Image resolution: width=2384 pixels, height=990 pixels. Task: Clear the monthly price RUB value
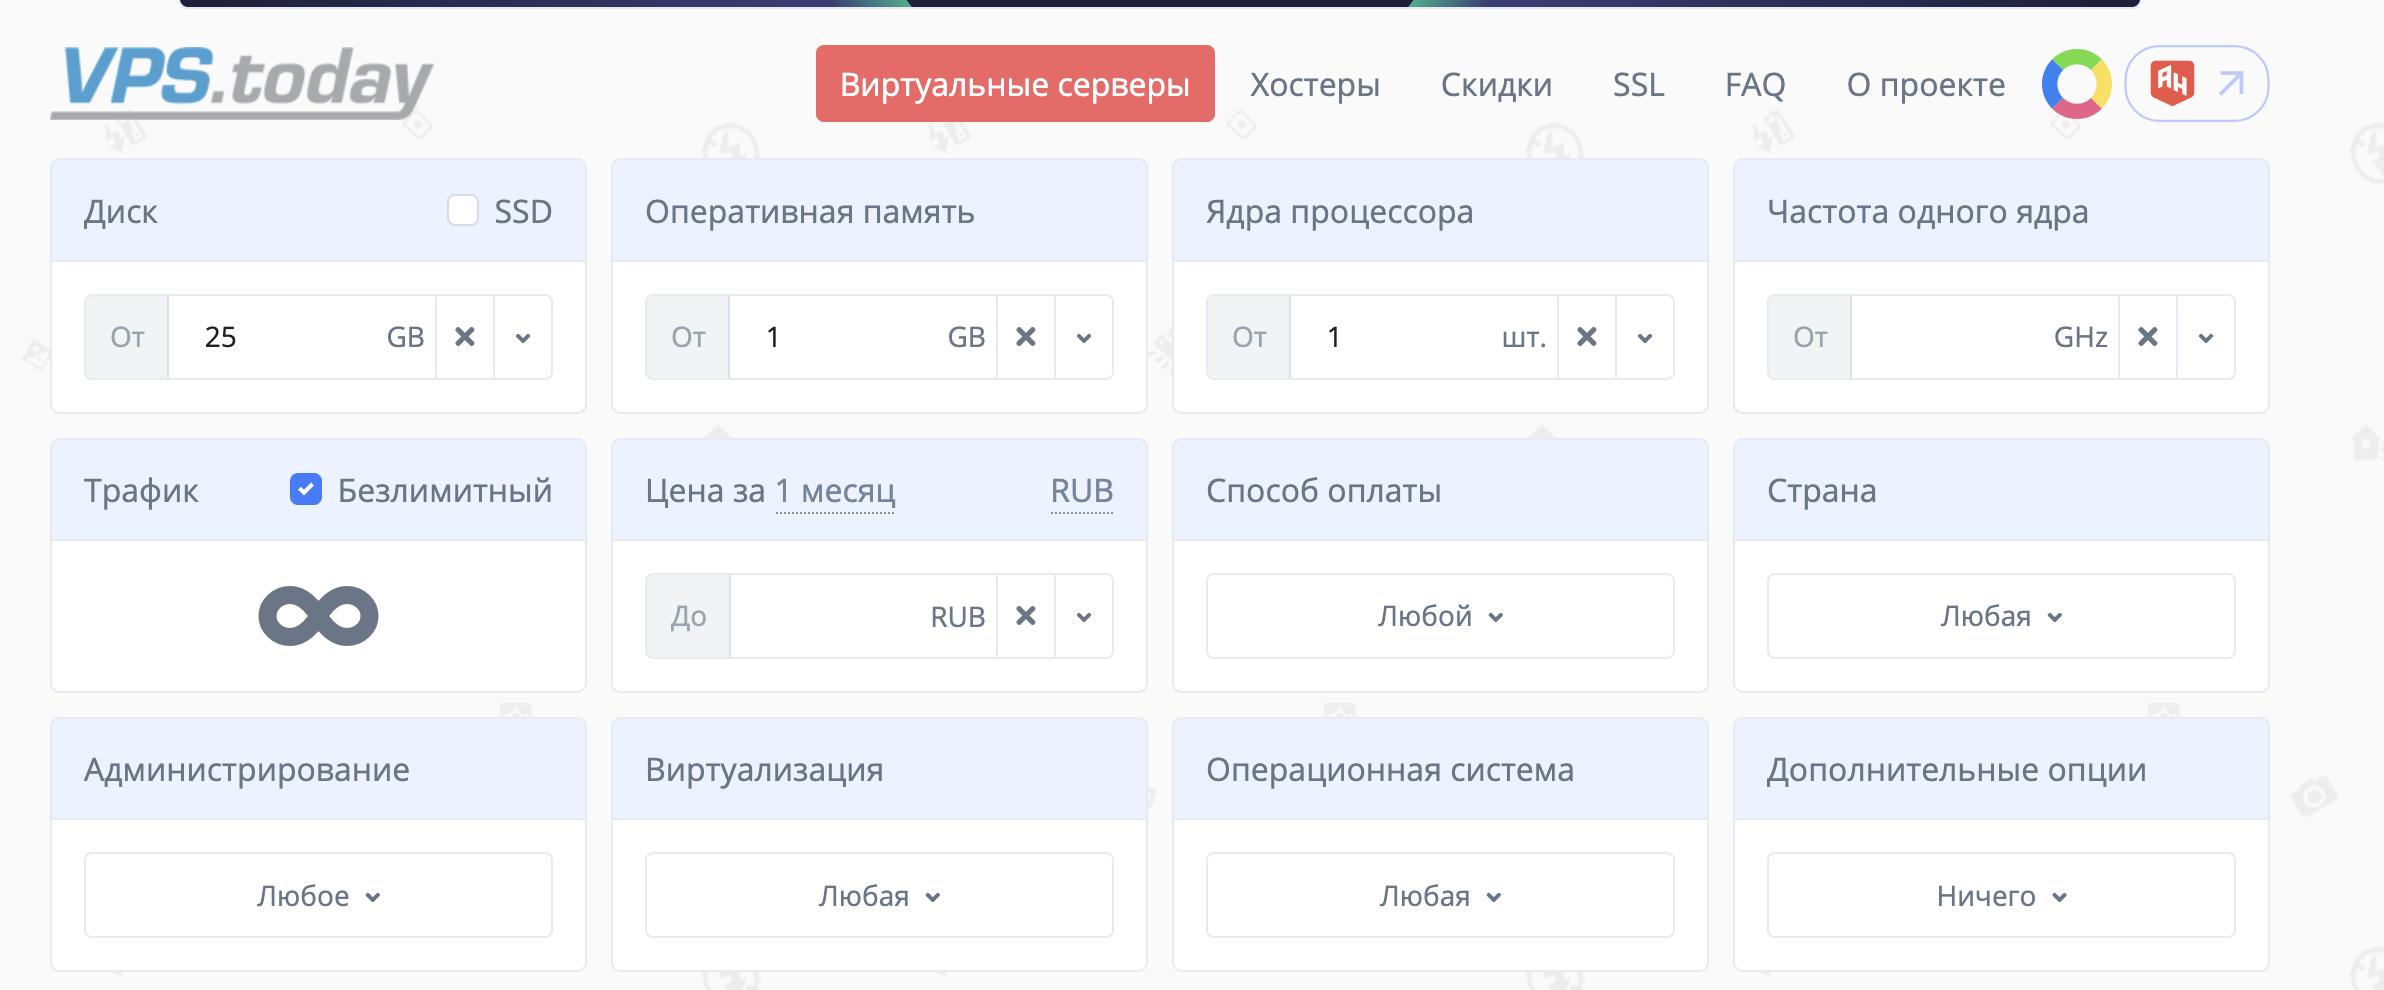(x=1026, y=616)
